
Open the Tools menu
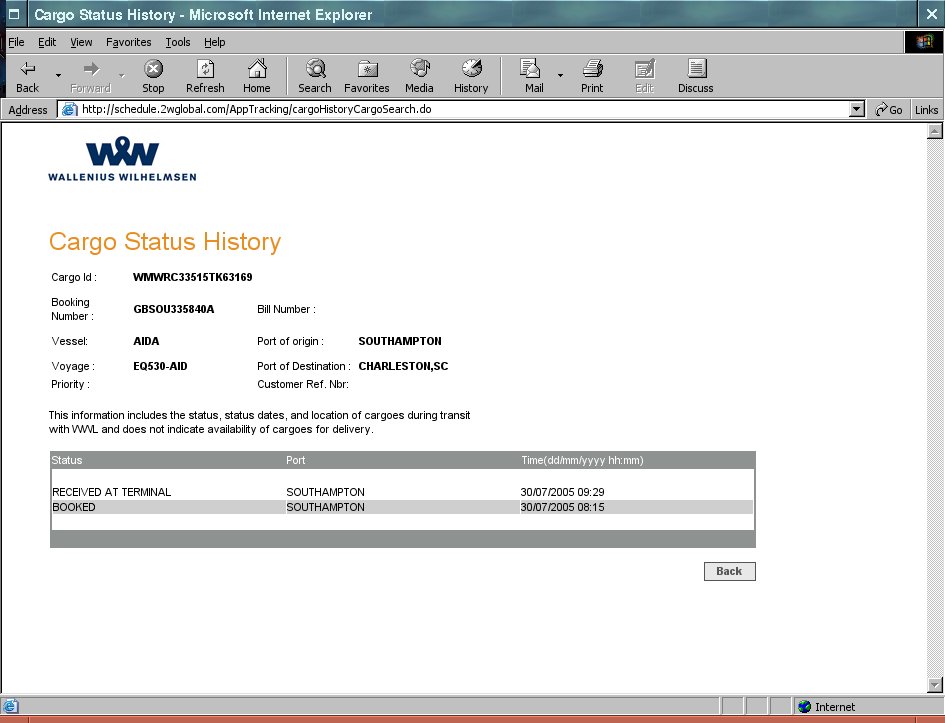tap(178, 42)
